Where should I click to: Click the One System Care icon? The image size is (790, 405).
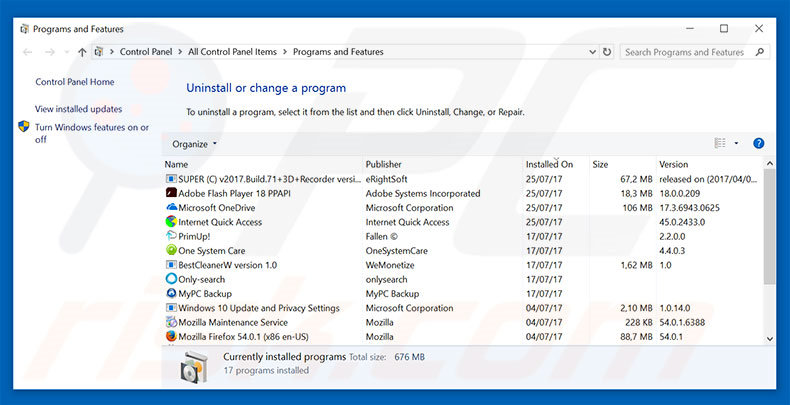[x=171, y=250]
